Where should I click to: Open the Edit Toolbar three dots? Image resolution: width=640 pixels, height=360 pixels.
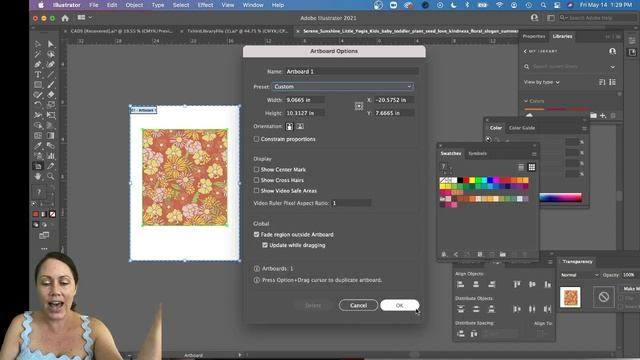tap(44, 249)
